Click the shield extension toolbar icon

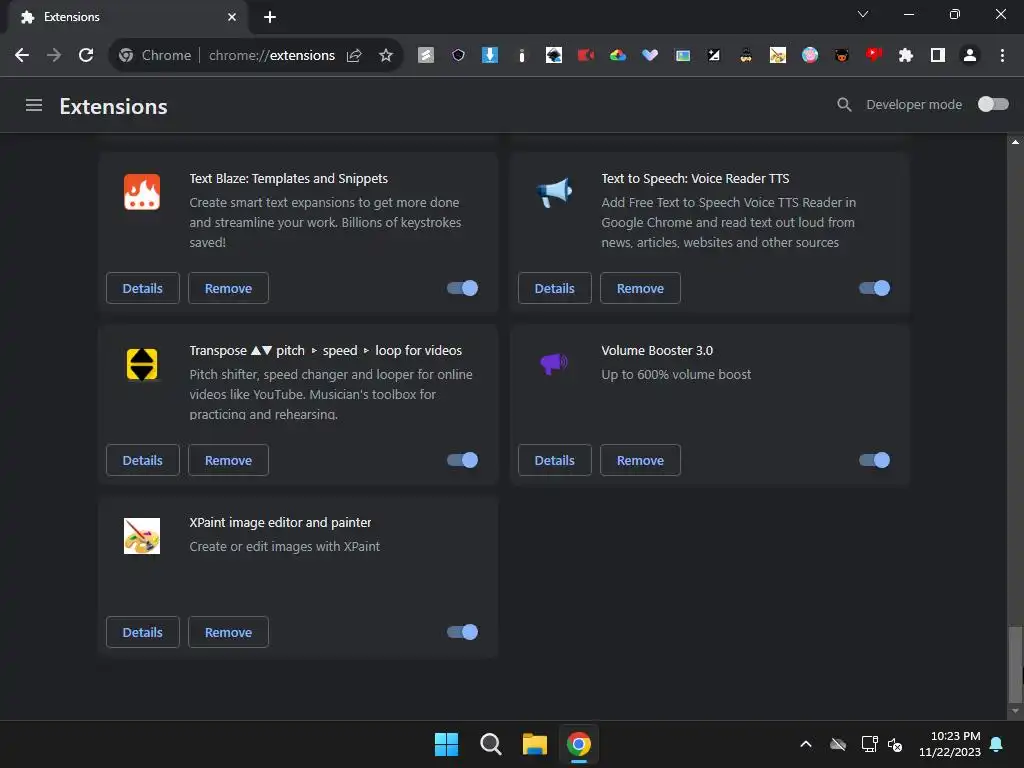click(x=458, y=55)
